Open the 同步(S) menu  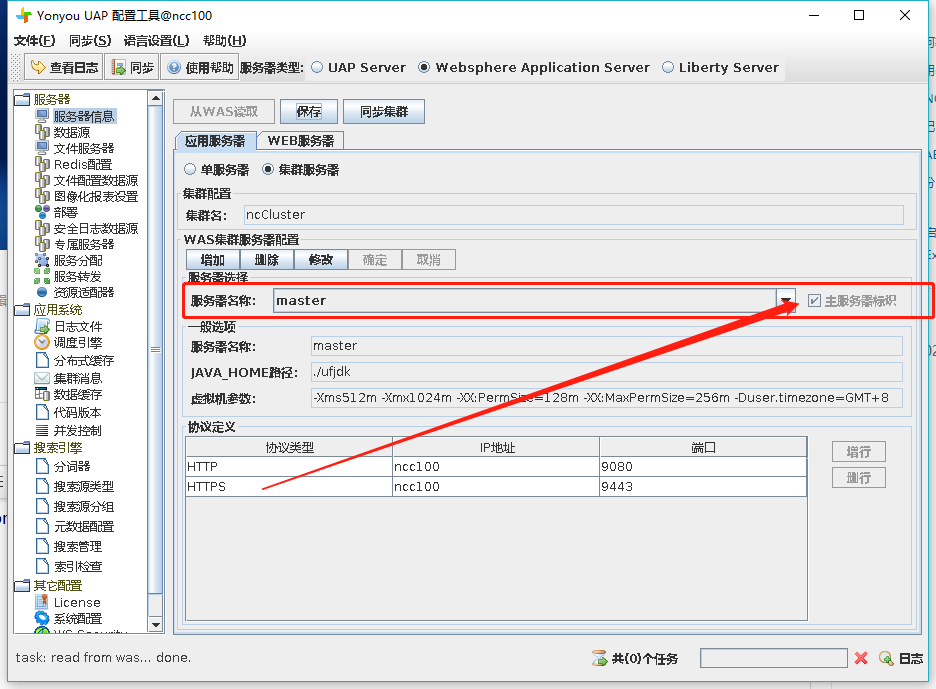pyautogui.click(x=90, y=41)
